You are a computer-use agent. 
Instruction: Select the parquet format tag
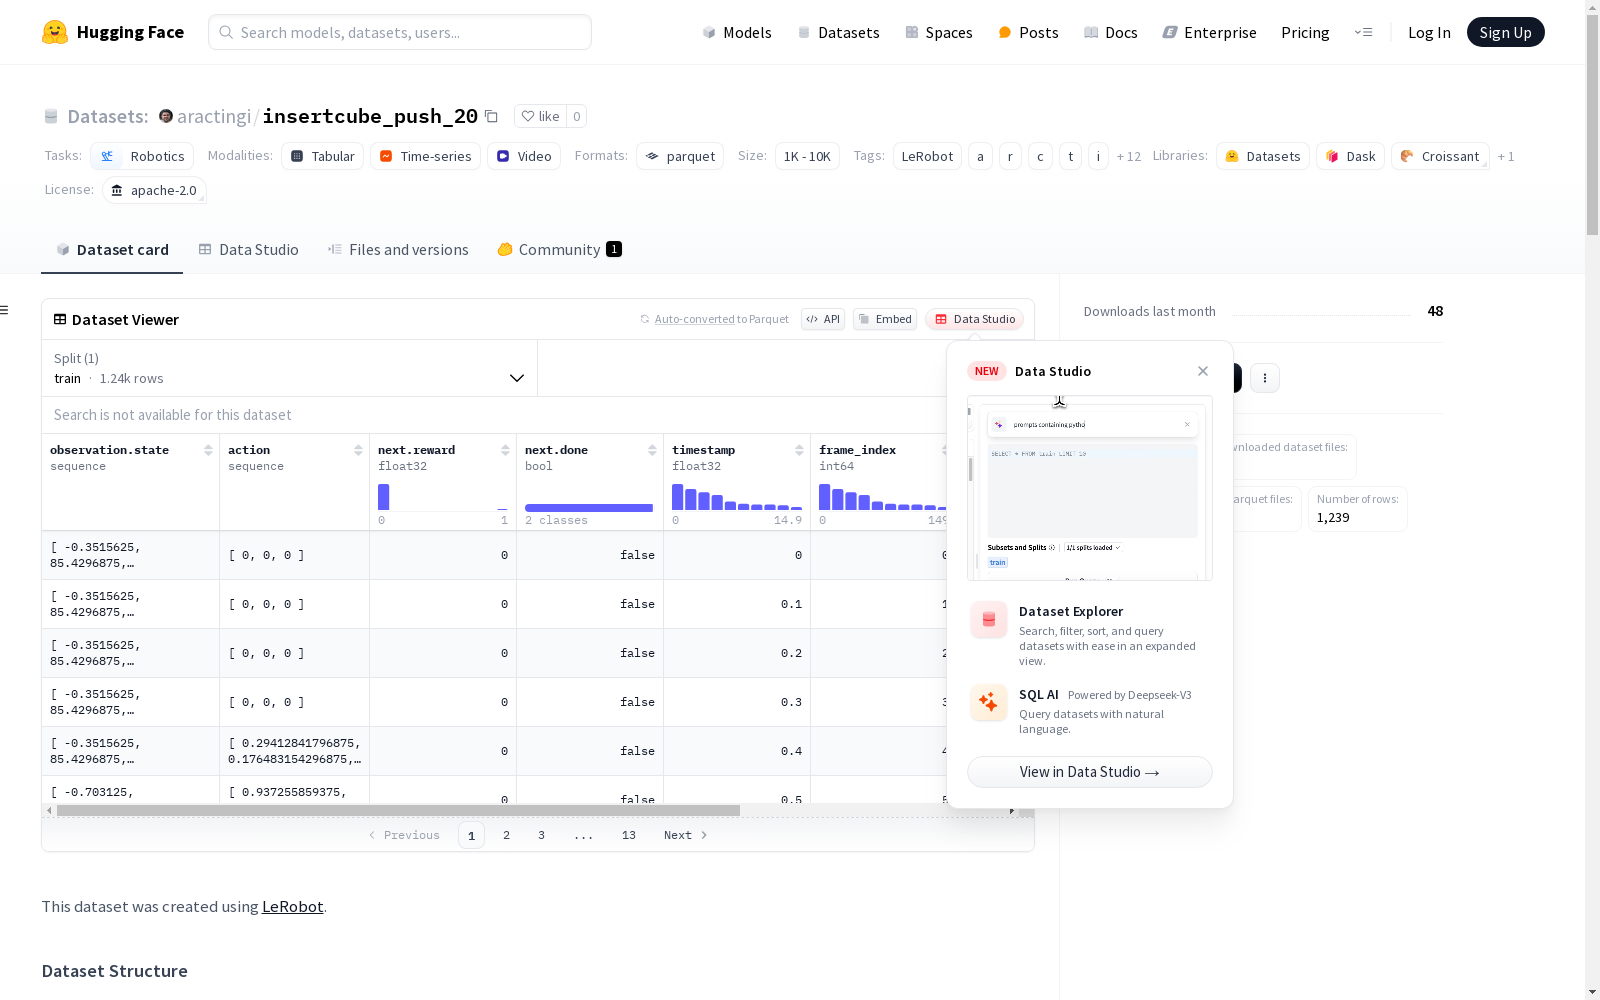(x=680, y=156)
